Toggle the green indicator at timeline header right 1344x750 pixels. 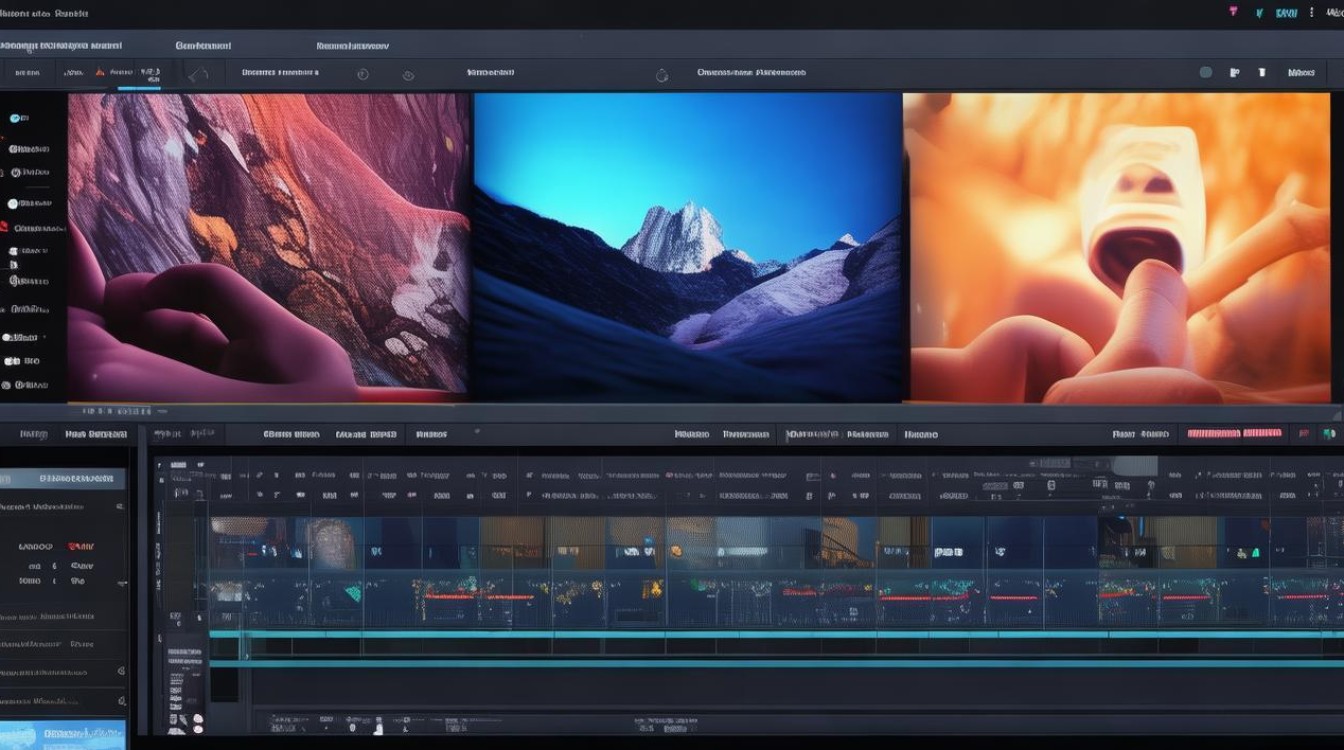1329,434
